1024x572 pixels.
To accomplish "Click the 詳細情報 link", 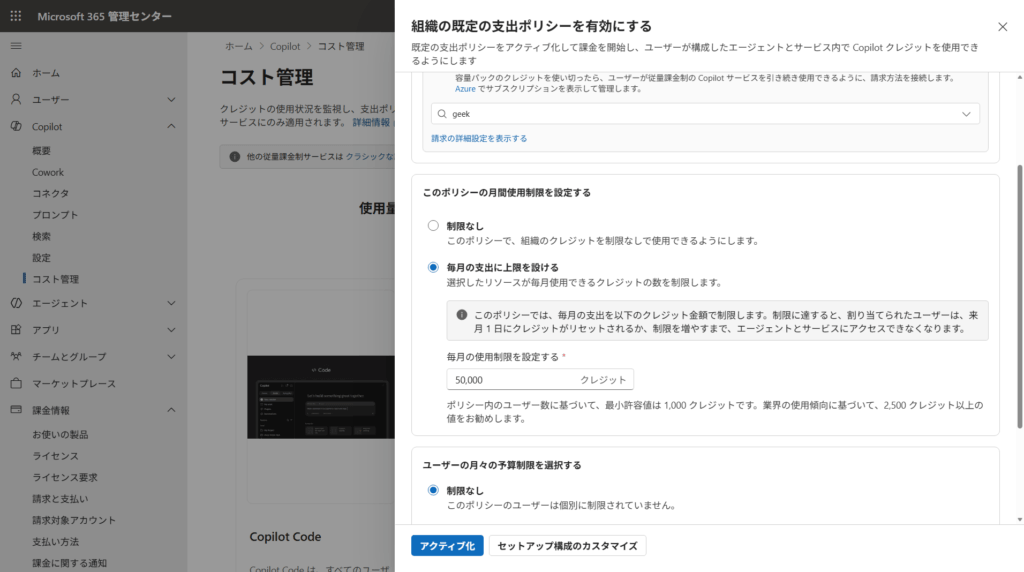I will coord(371,122).
